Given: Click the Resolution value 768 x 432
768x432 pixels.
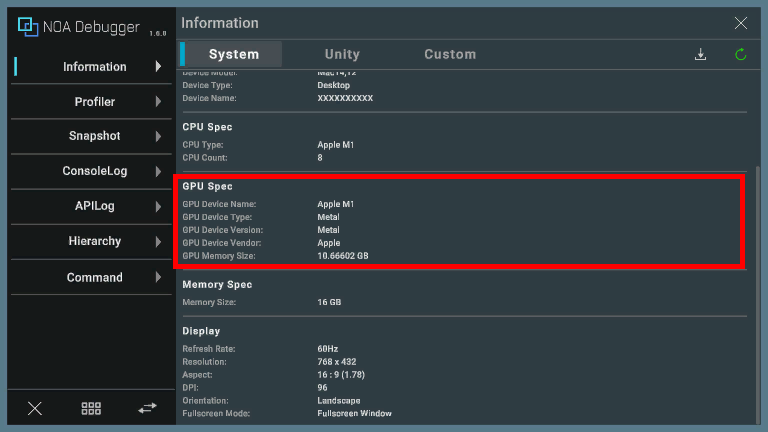Looking at the screenshot, I should click(336, 362).
